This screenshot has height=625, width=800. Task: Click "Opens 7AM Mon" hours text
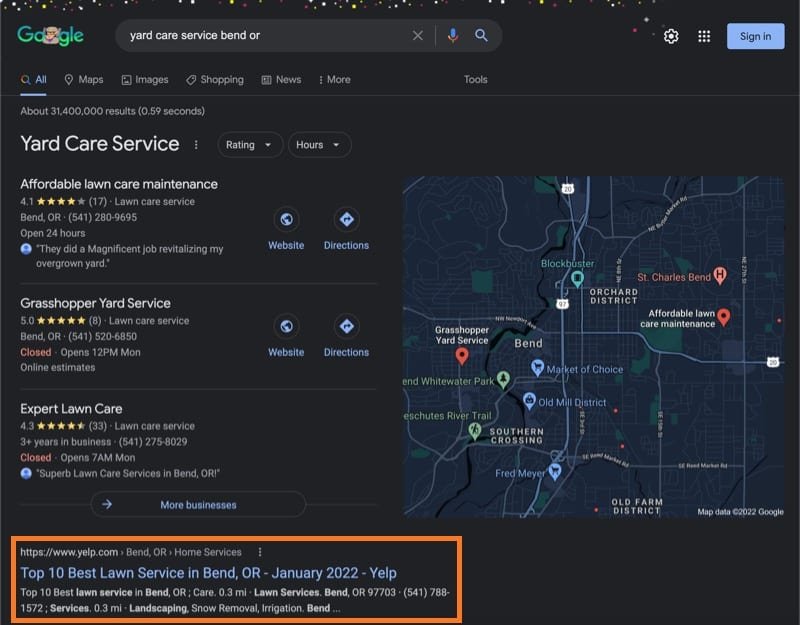(x=98, y=458)
